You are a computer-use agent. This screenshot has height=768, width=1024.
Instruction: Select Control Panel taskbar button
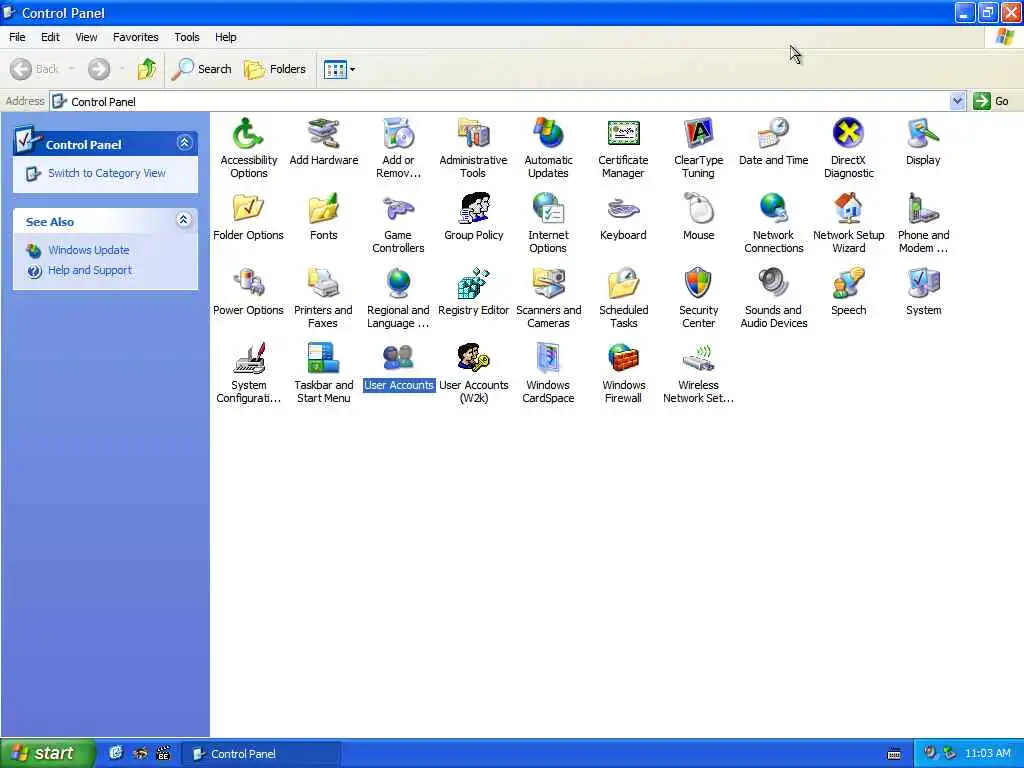pos(261,754)
